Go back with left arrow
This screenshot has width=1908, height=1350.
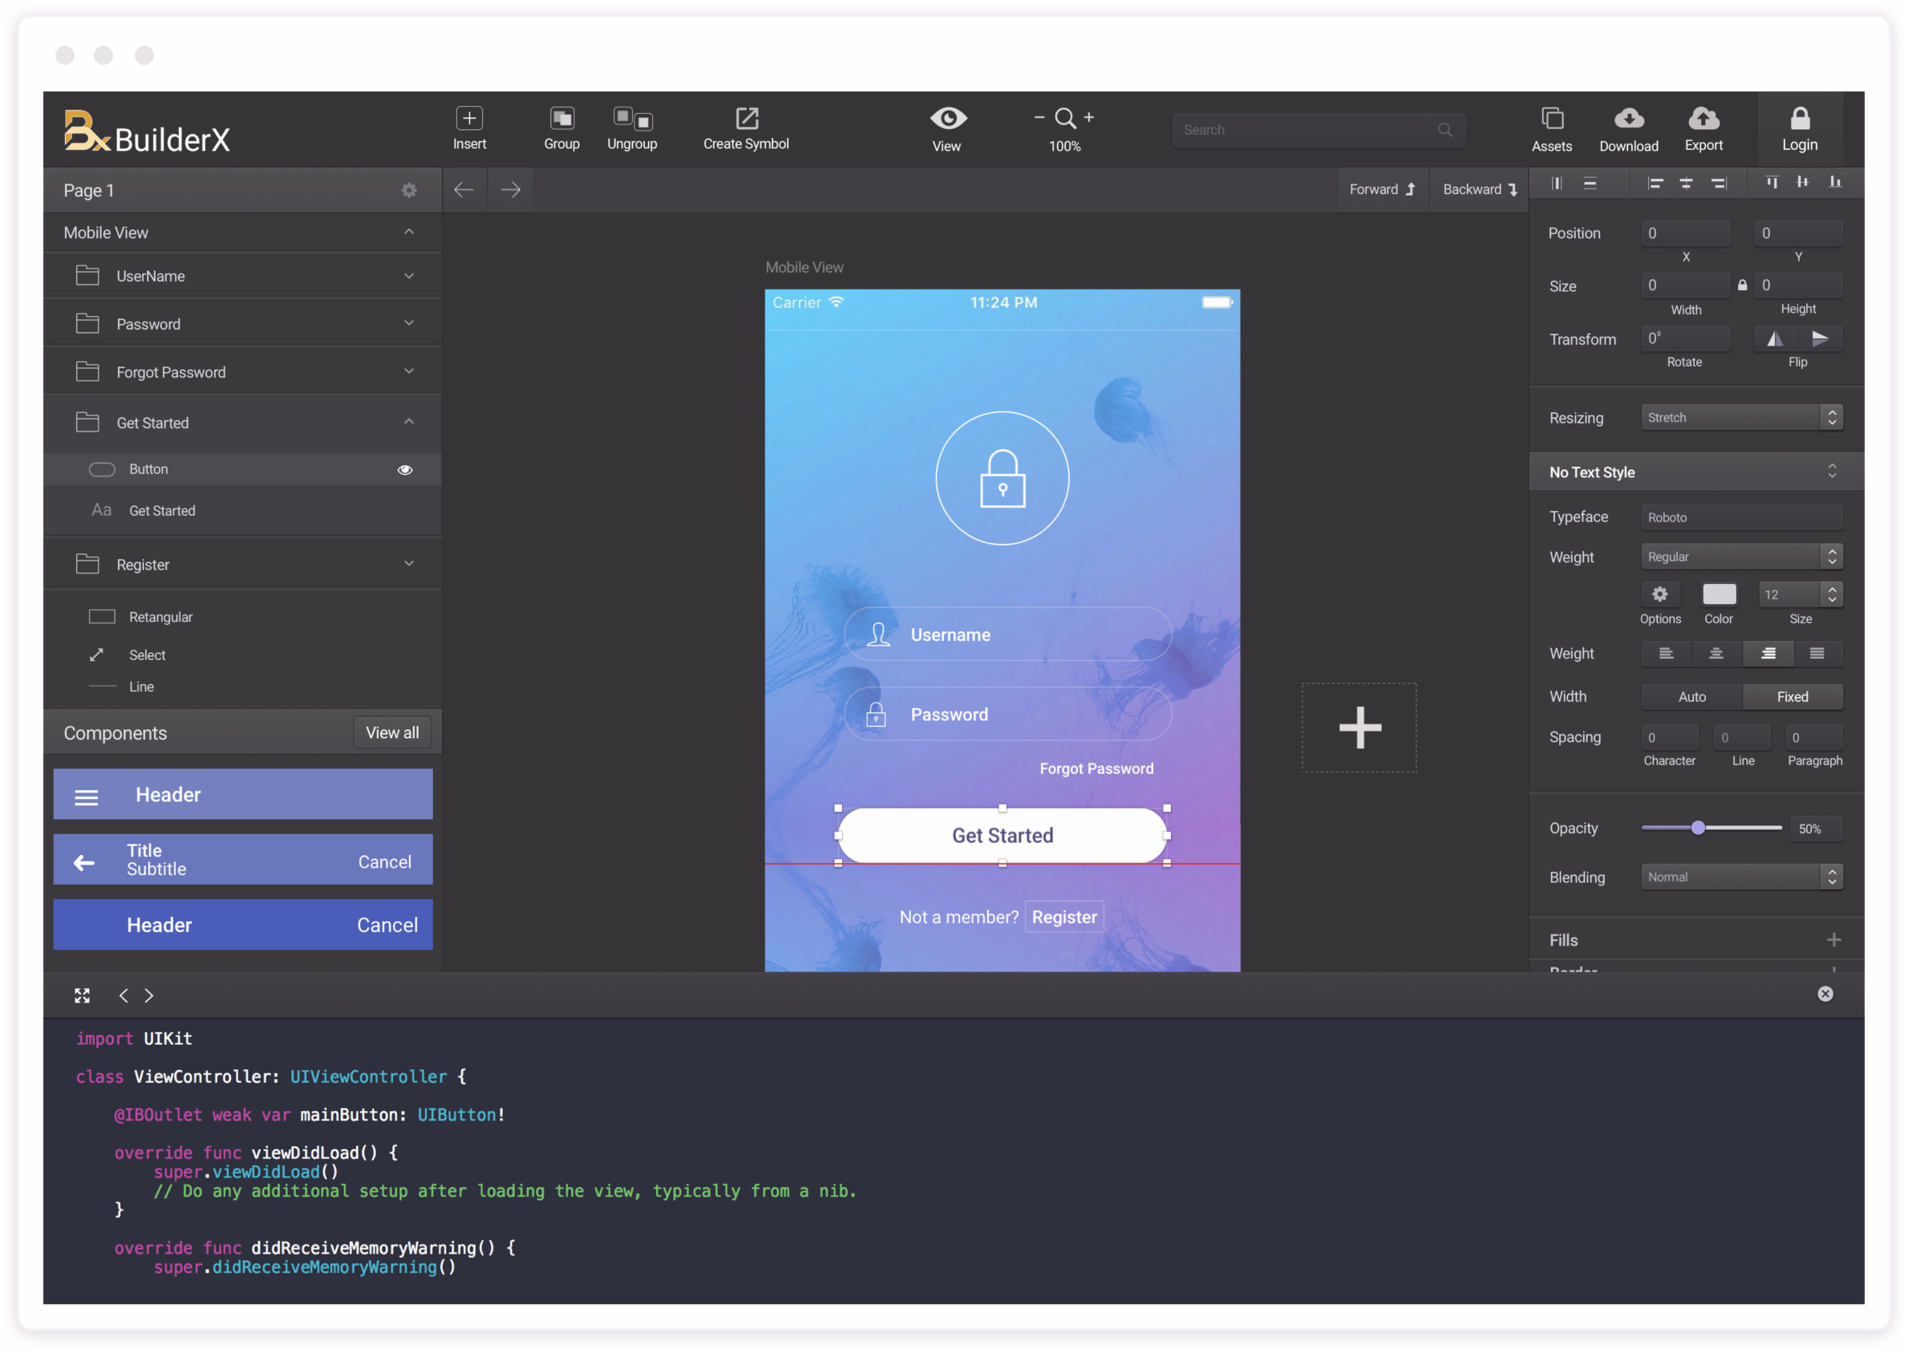[464, 189]
